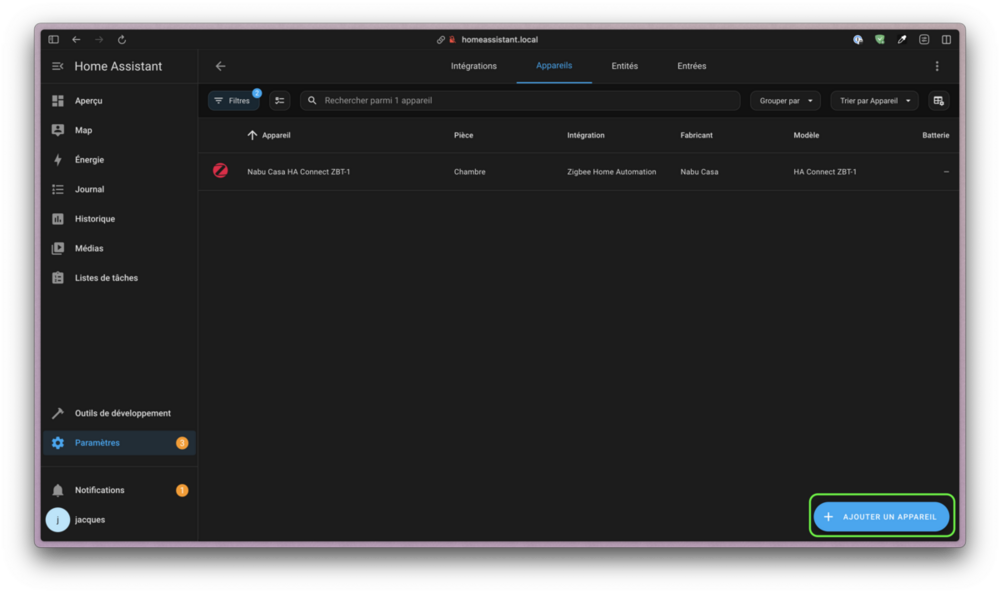Collapse the Home Assistant sidebar menu icon
This screenshot has height=593, width=1000.
57,66
